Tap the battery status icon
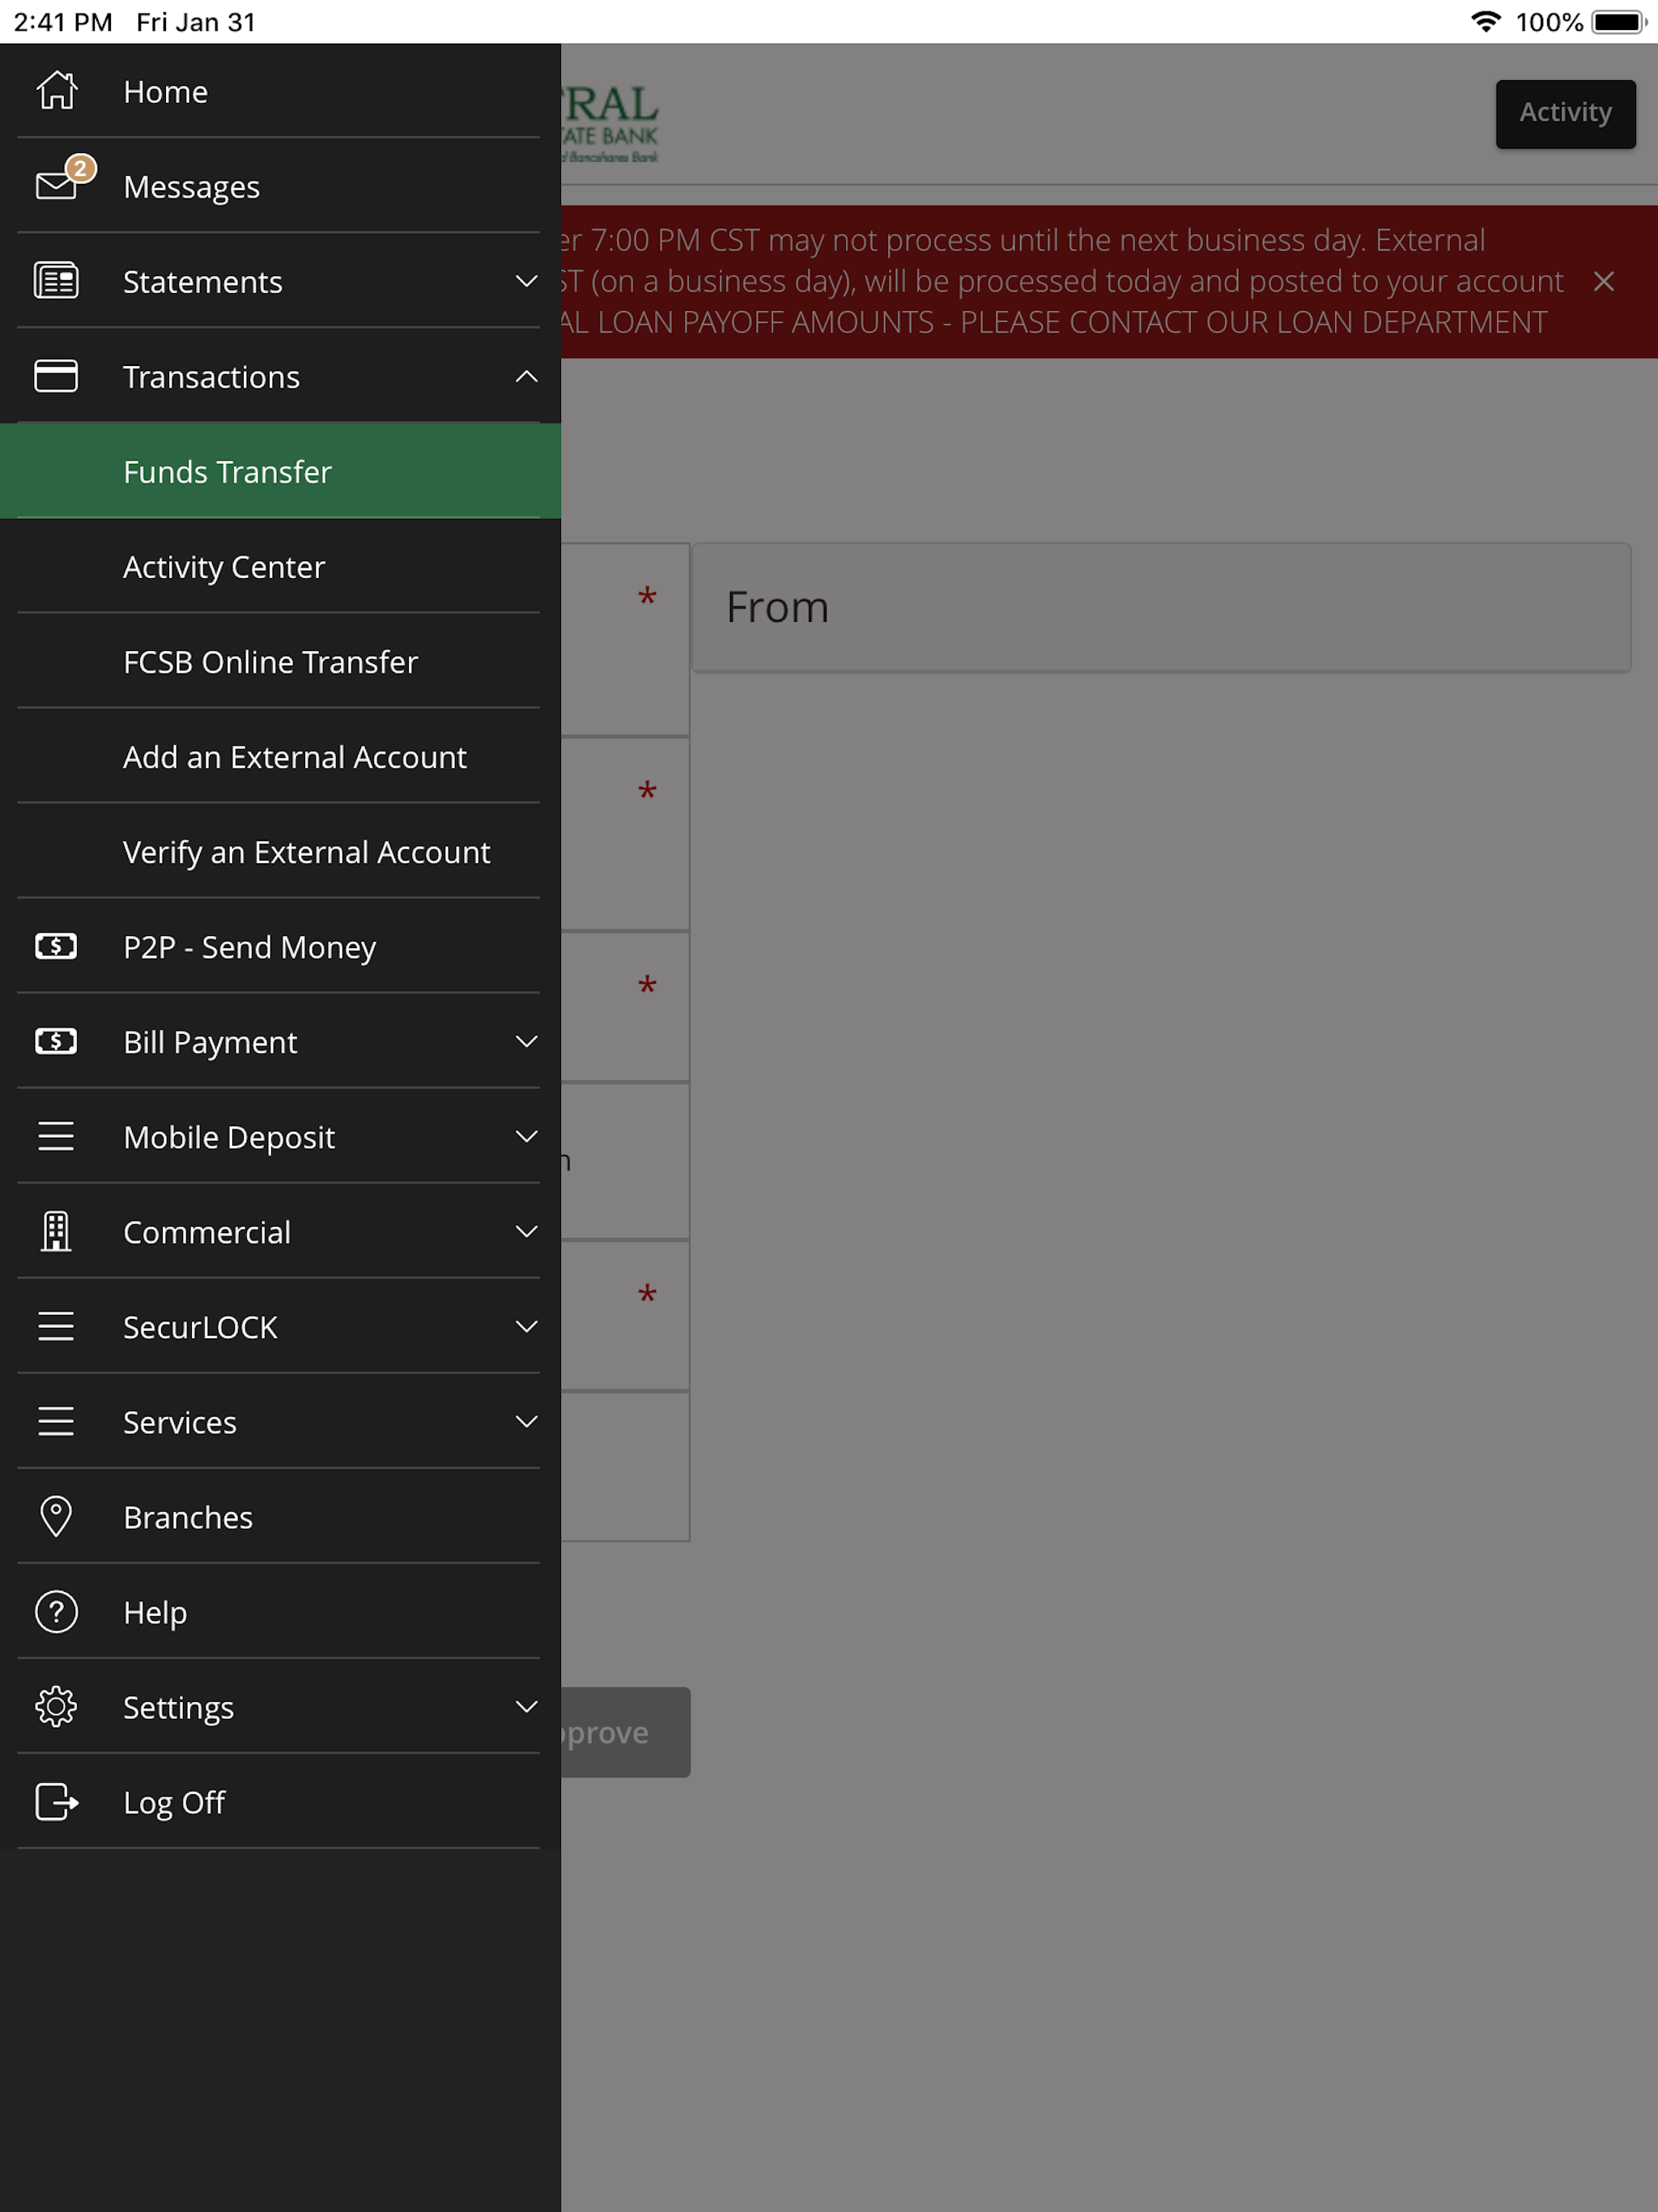This screenshot has width=1658, height=2212. tap(1620, 21)
